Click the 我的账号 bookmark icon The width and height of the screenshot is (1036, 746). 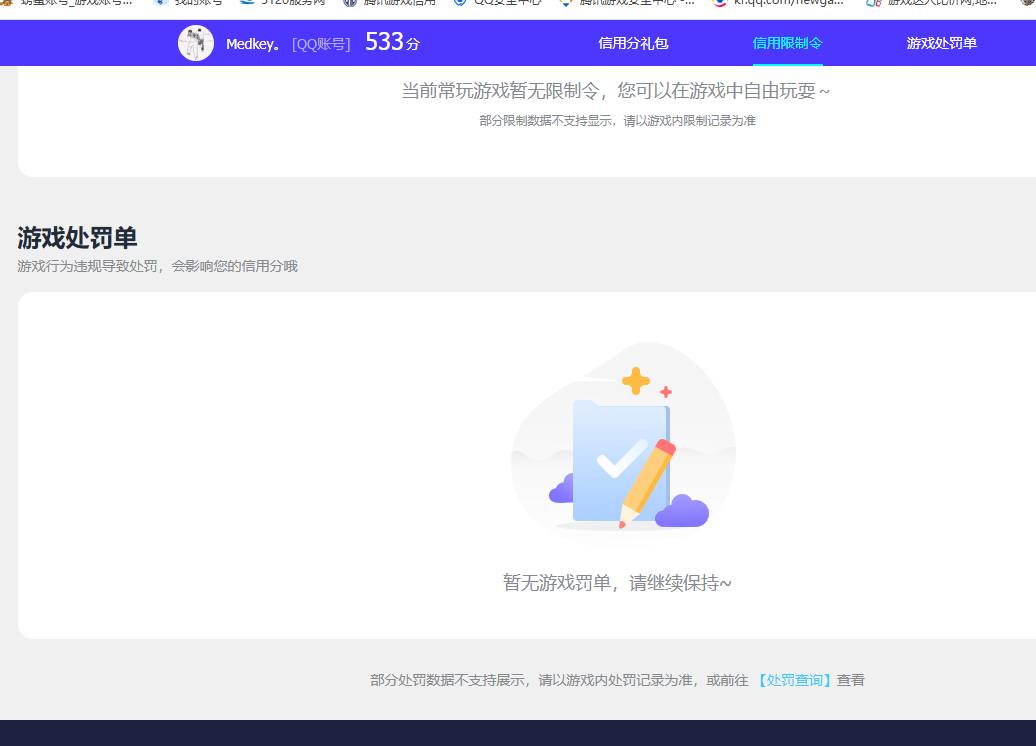[x=161, y=4]
